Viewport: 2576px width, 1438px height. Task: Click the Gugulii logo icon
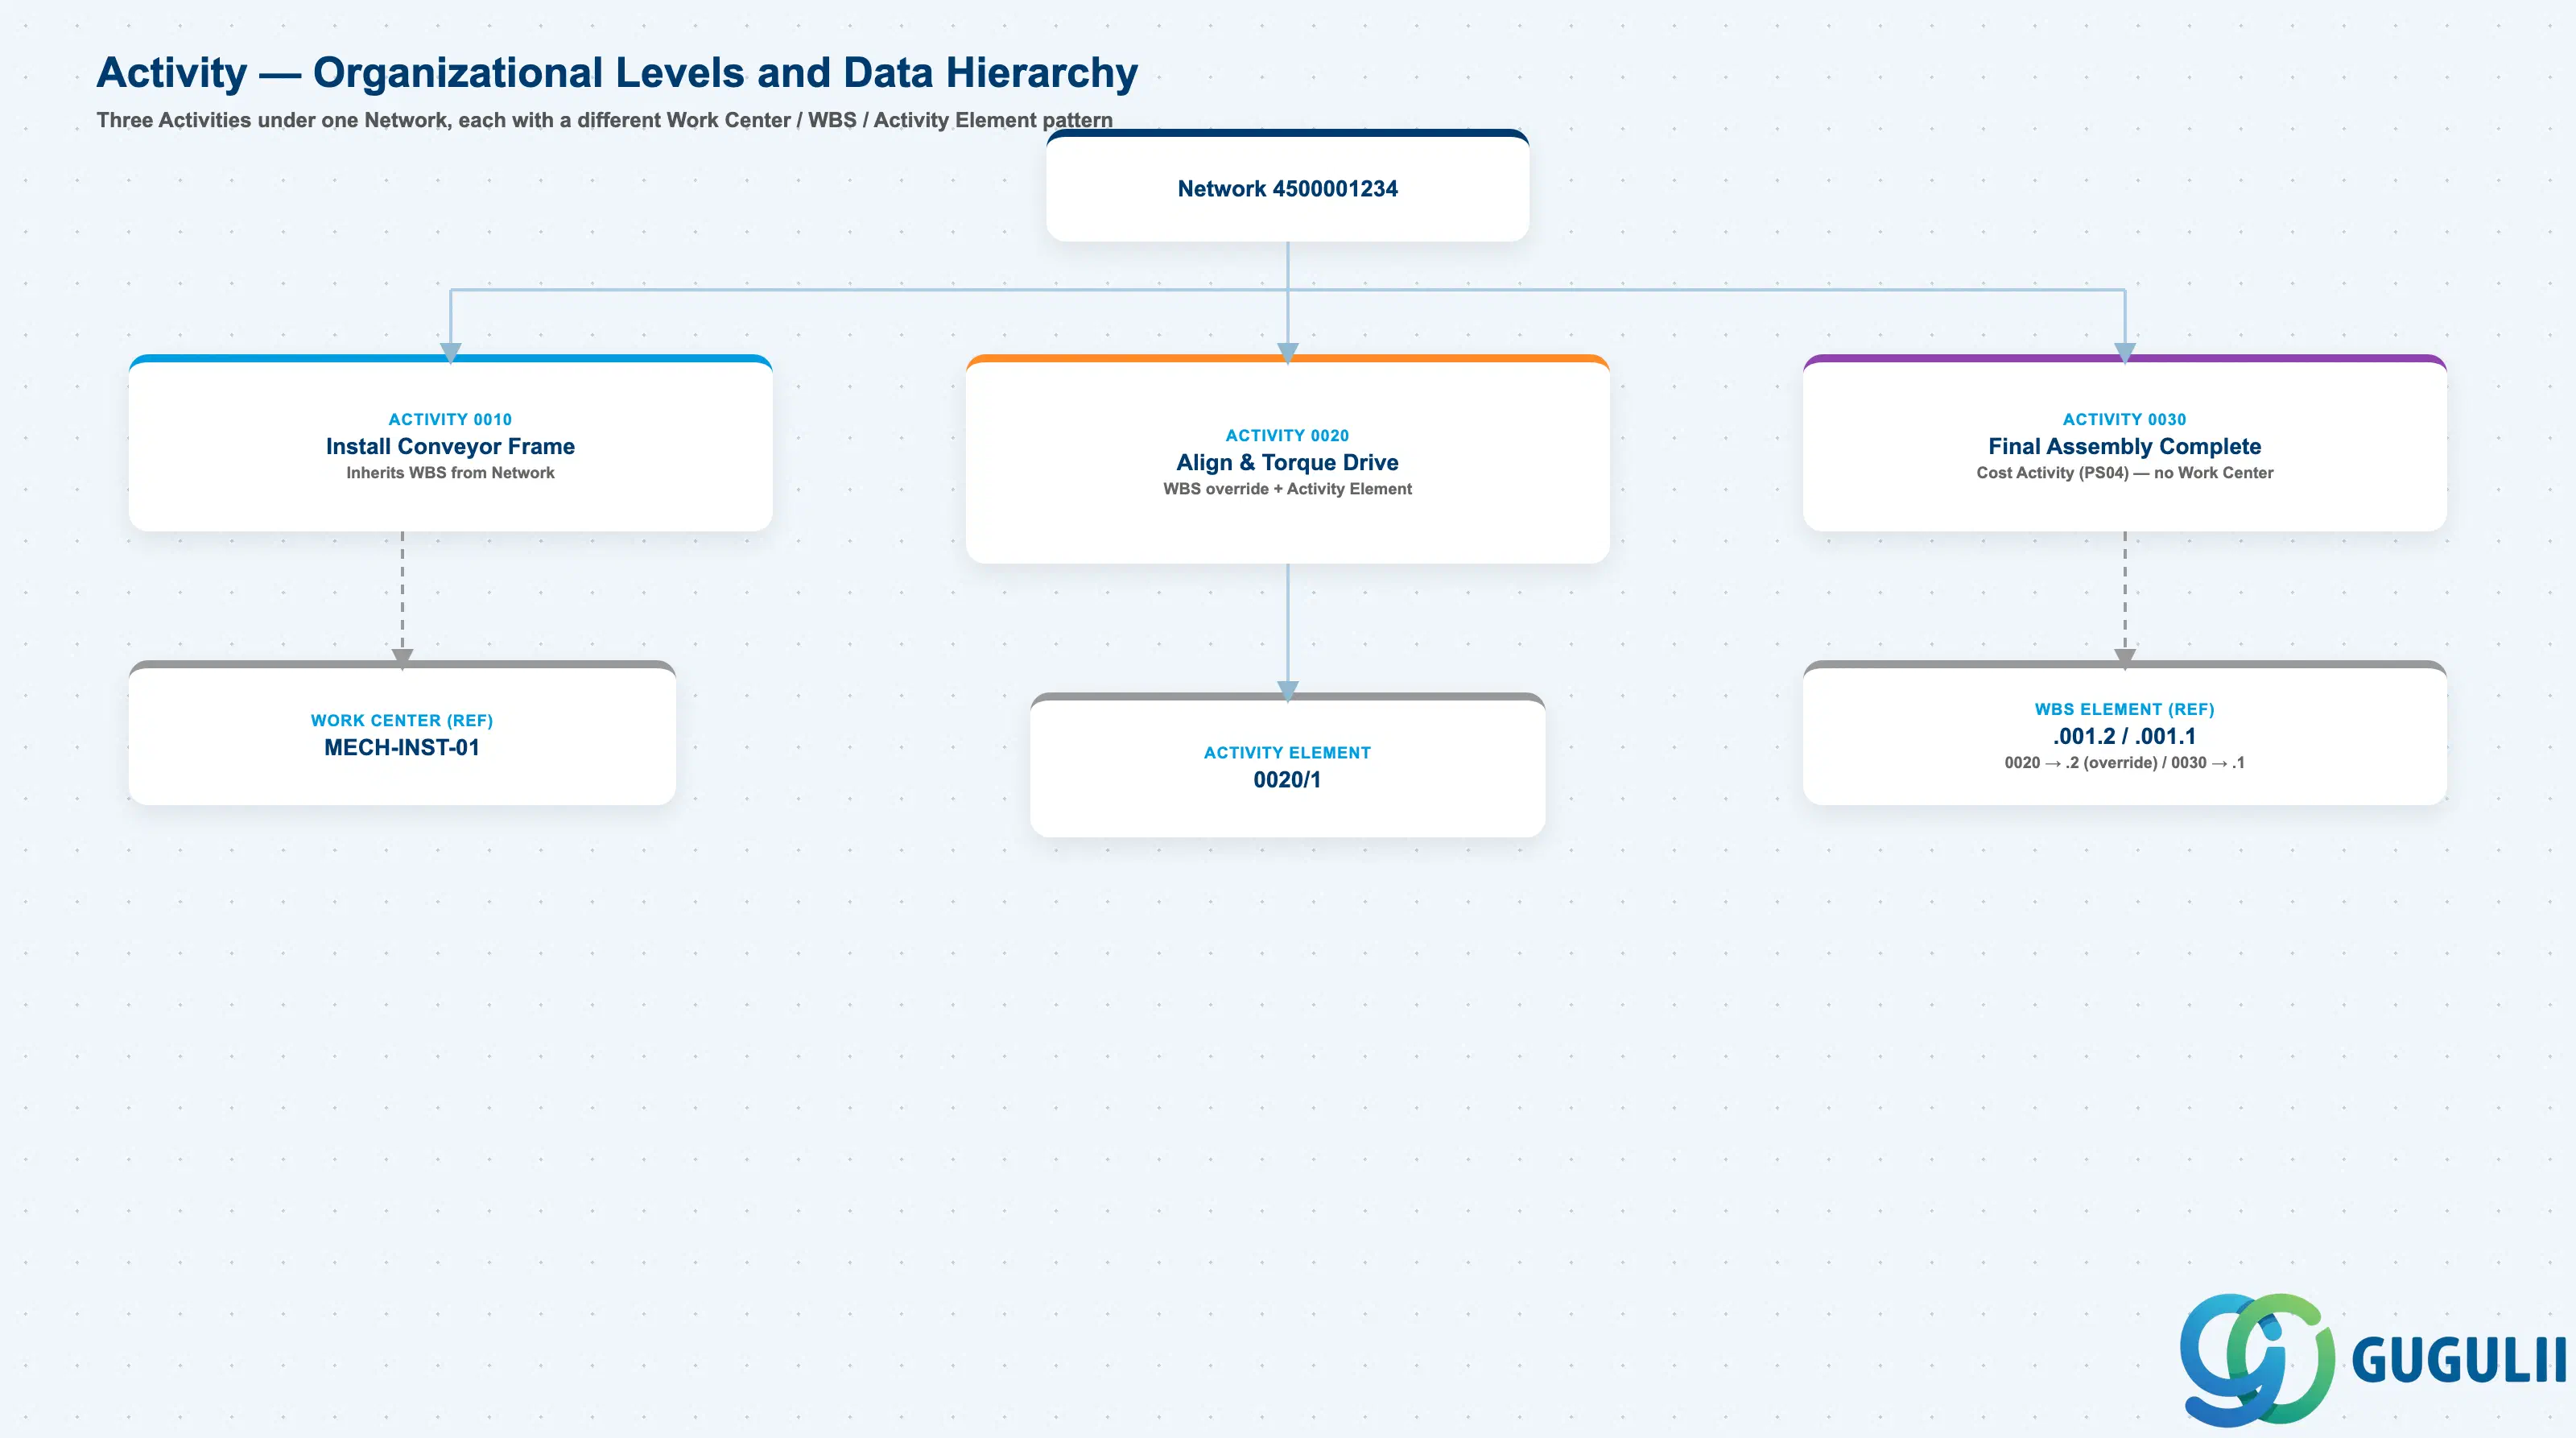[2257, 1359]
